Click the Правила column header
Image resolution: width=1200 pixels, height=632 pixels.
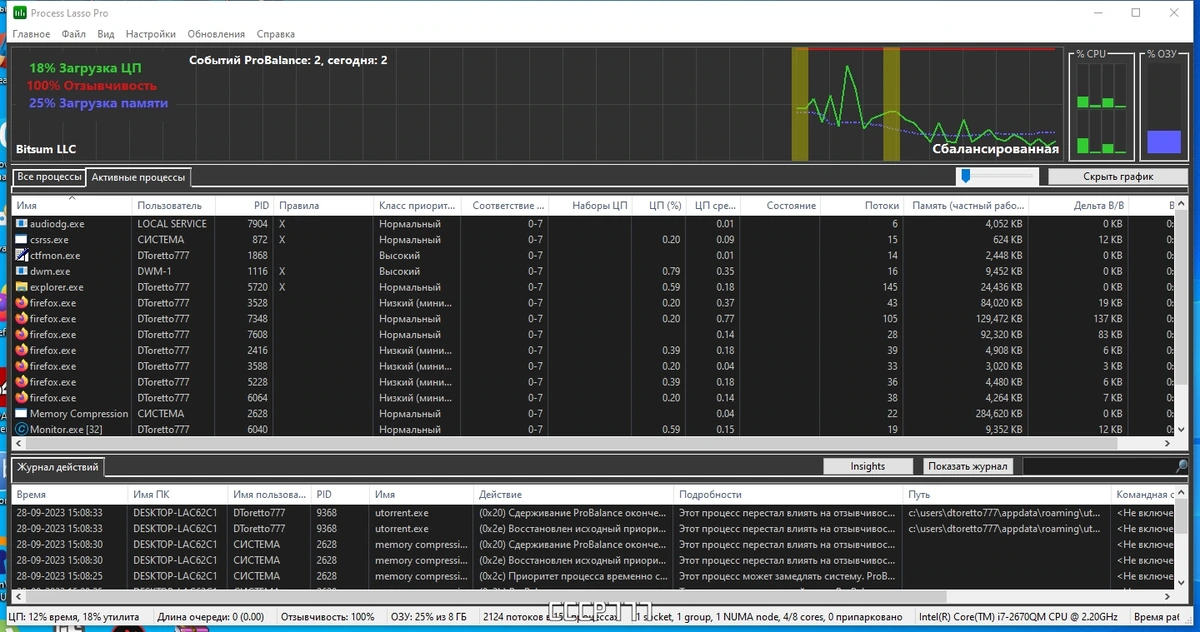(x=323, y=206)
